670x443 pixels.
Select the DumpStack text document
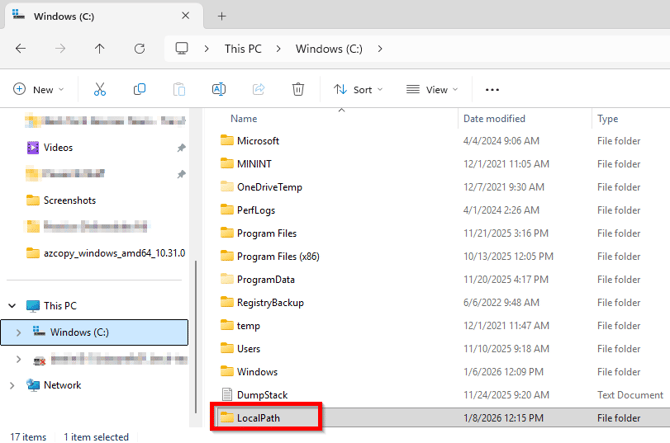[262, 394]
